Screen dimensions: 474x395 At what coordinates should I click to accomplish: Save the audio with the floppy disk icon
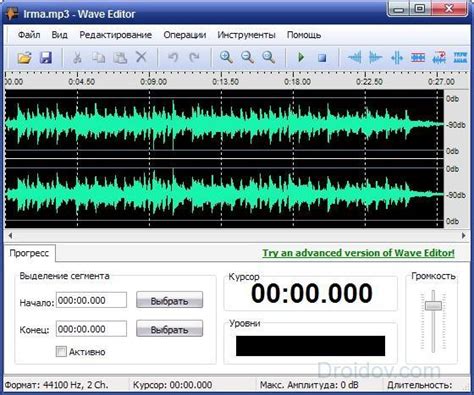coord(46,58)
